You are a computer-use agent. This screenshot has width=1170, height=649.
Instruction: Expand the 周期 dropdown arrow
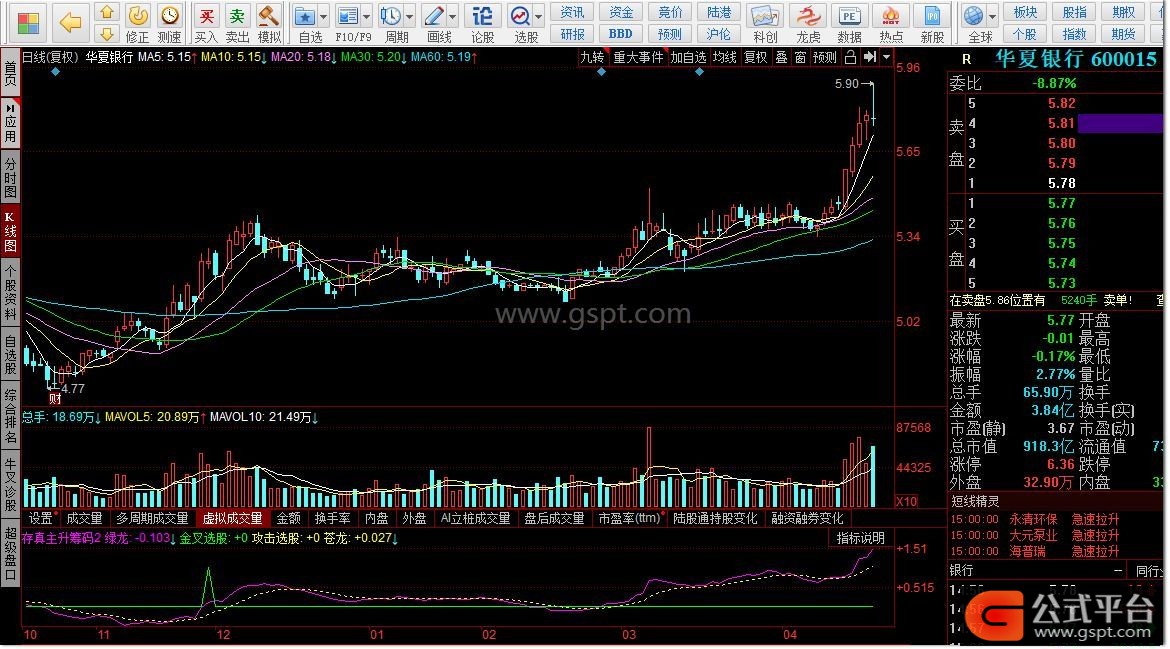[410, 16]
